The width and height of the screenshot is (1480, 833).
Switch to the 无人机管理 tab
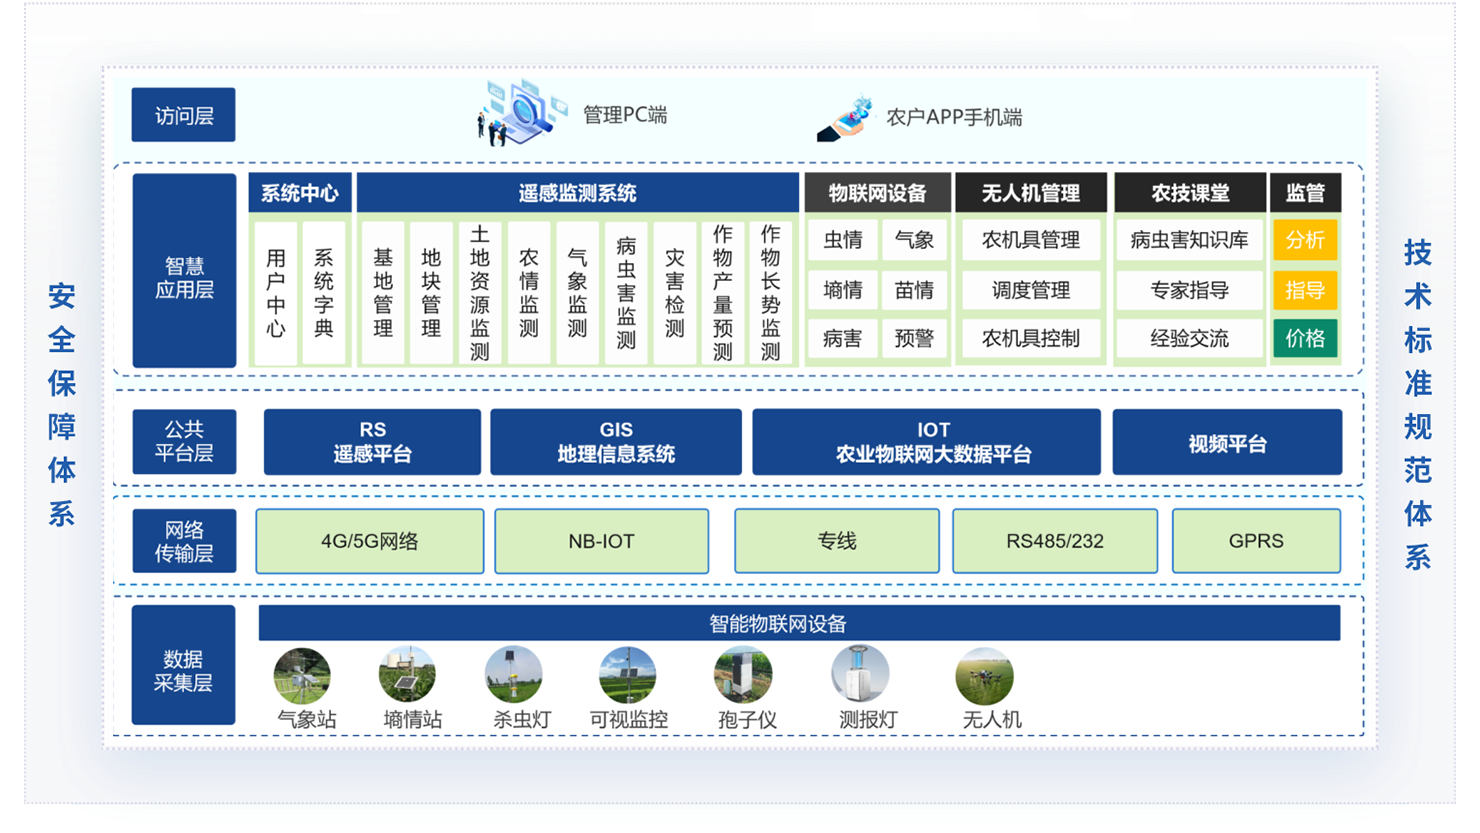[1032, 192]
